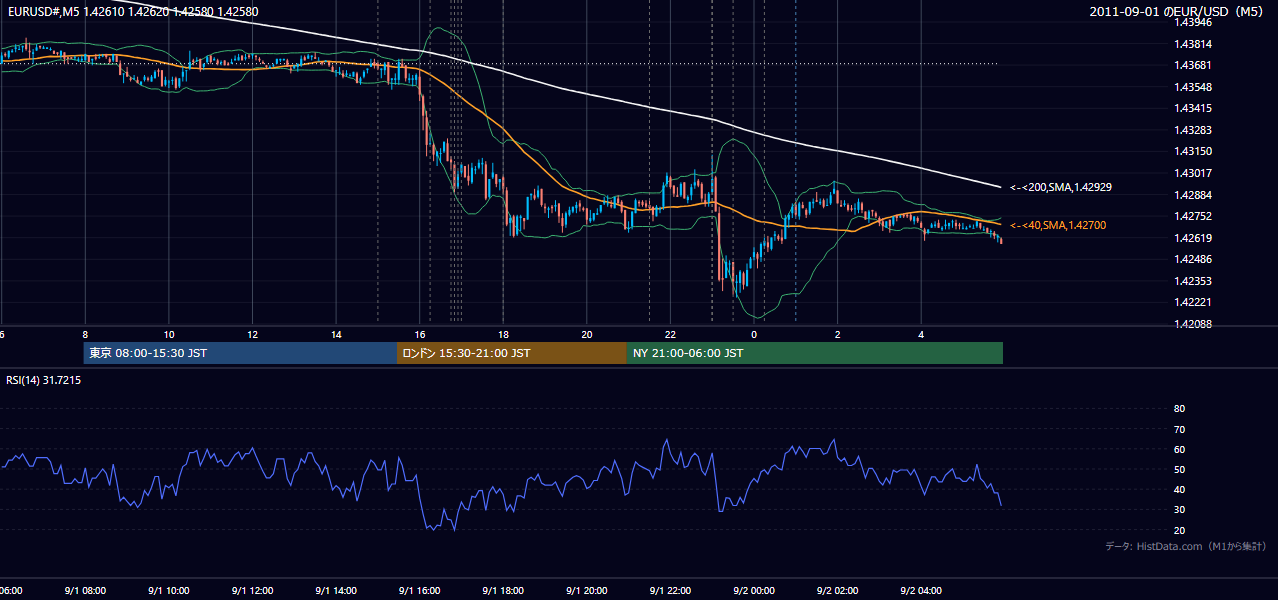Viewport: 1278px width, 600px height.
Task: Click RSI scale level 50
Action: point(1179,469)
